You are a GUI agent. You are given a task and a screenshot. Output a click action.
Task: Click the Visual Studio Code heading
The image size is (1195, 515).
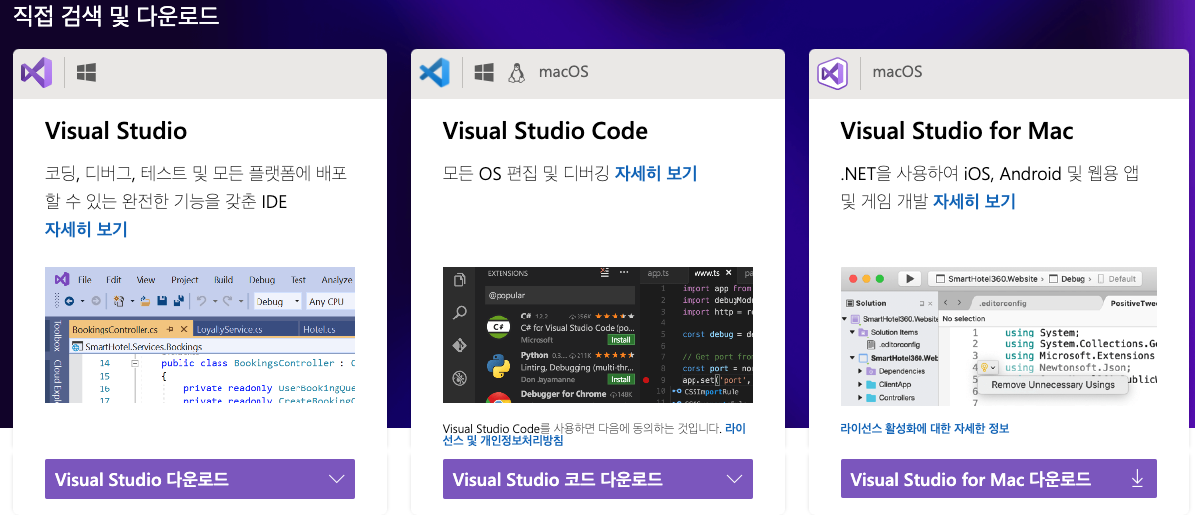tap(545, 131)
